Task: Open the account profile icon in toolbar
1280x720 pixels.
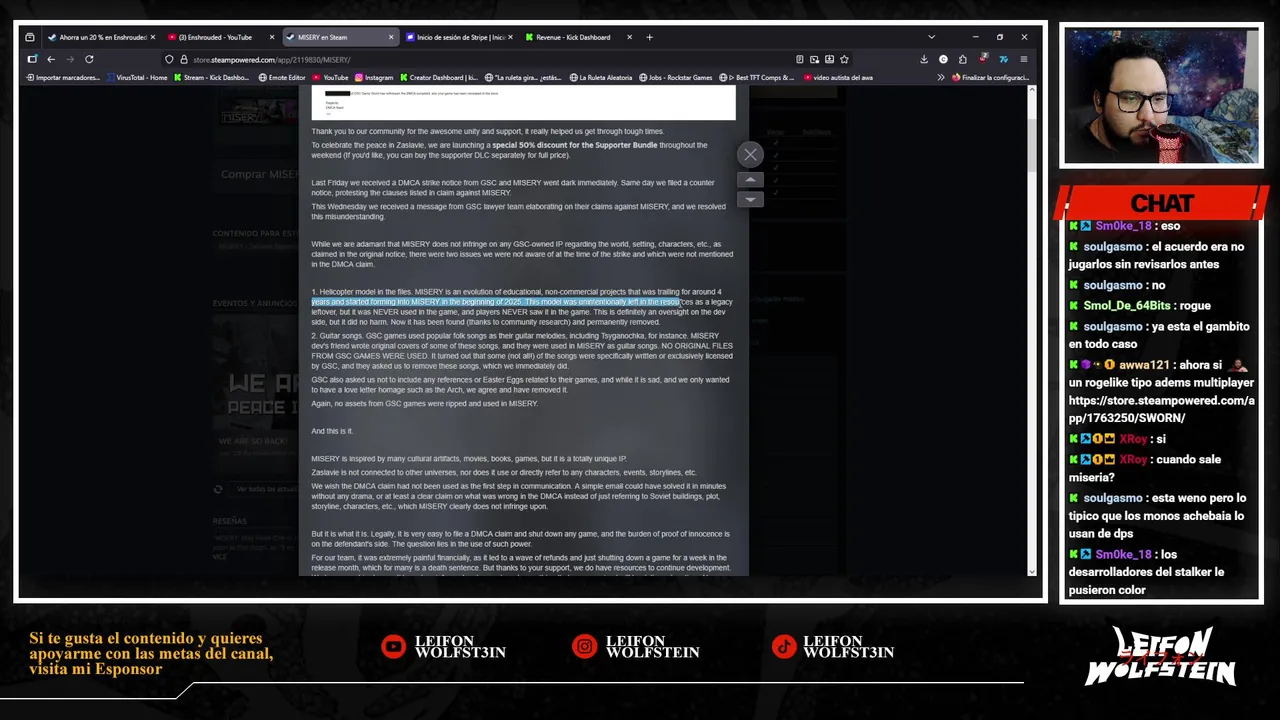Action: pyautogui.click(x=943, y=59)
